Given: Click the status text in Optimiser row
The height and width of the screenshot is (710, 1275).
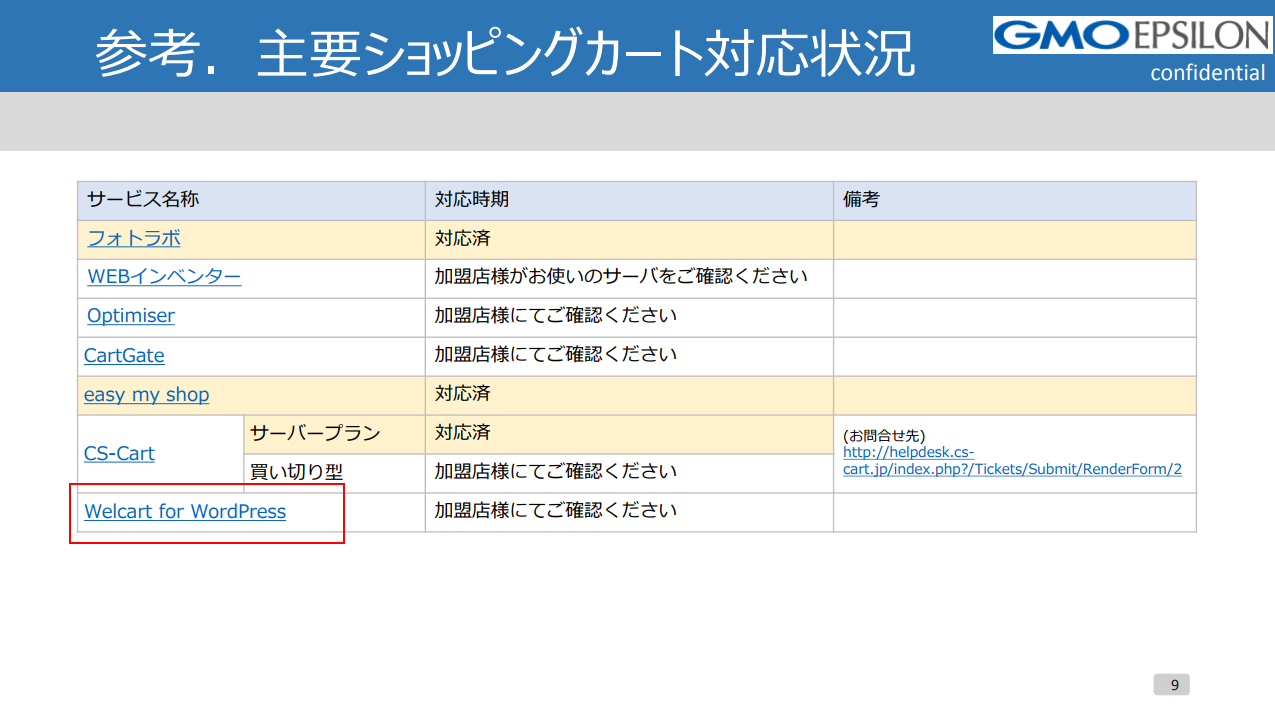Looking at the screenshot, I should tap(556, 316).
